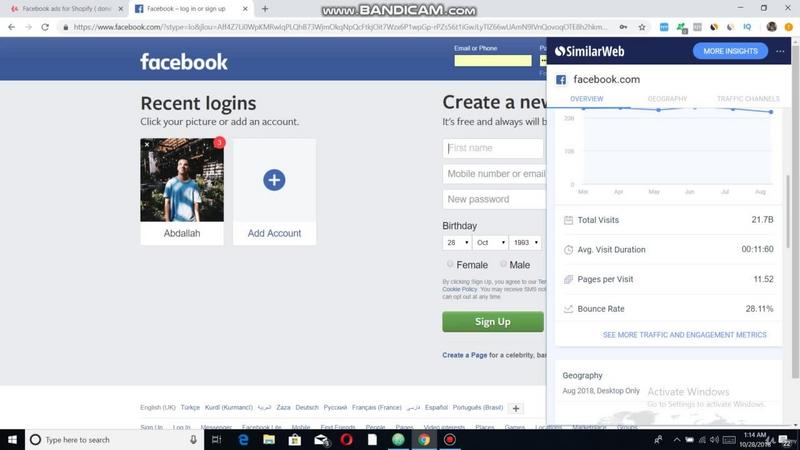Click the First name field

click(493, 148)
